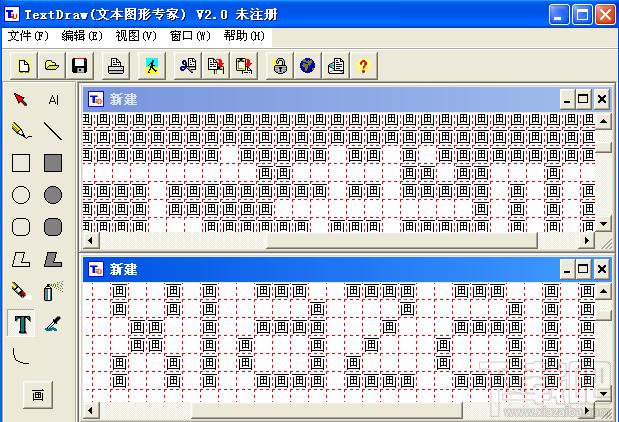Click the lower 新建 window title bar
This screenshot has width=619, height=422.
[x=321, y=269]
